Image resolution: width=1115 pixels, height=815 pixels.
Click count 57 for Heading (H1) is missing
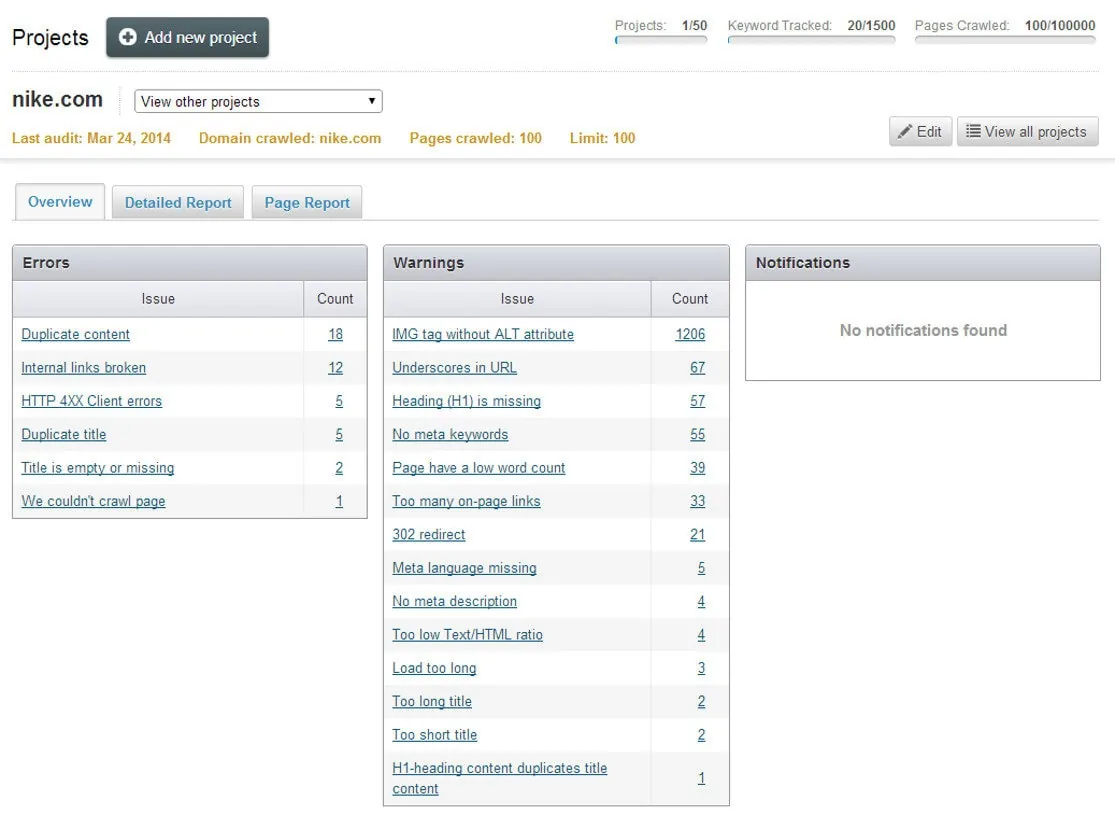coord(698,401)
